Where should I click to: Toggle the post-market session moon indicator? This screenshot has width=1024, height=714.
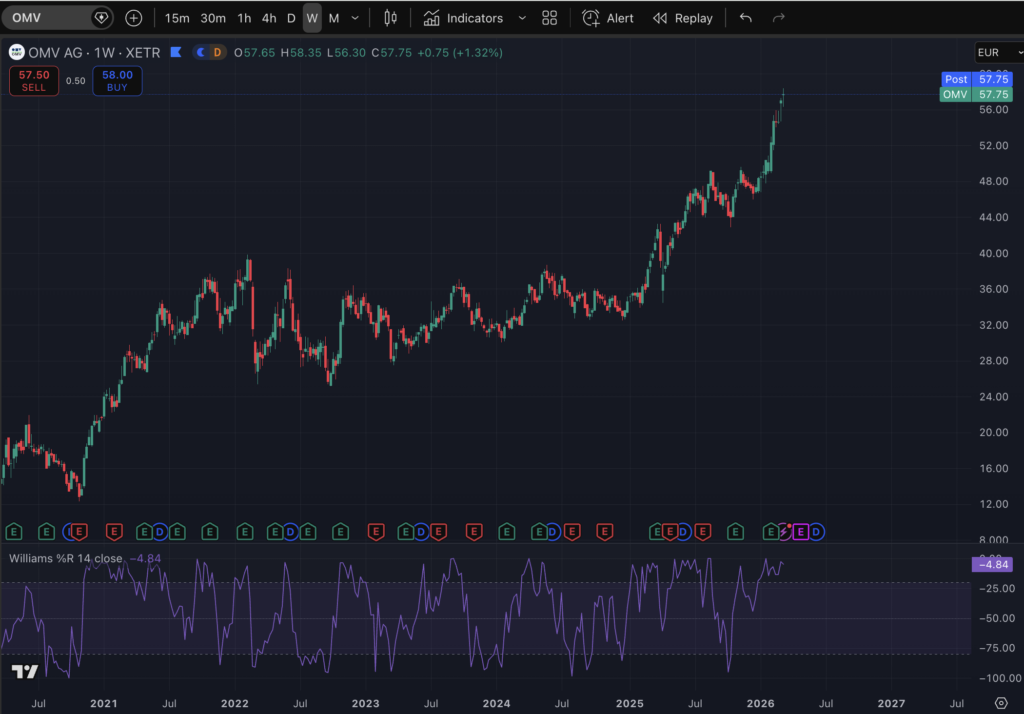(201, 52)
